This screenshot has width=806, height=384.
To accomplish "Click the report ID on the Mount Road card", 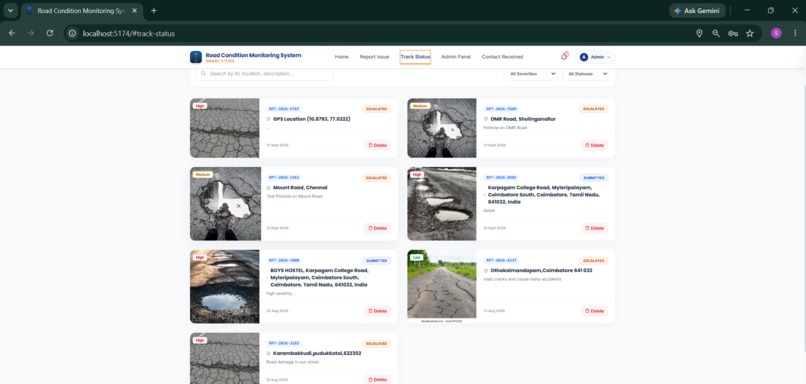I will click(284, 178).
